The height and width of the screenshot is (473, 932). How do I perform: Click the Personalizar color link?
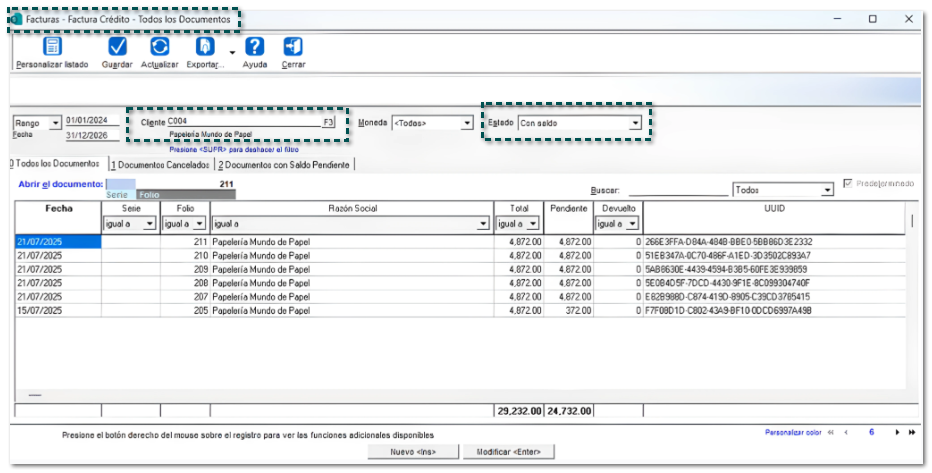[x=792, y=433]
